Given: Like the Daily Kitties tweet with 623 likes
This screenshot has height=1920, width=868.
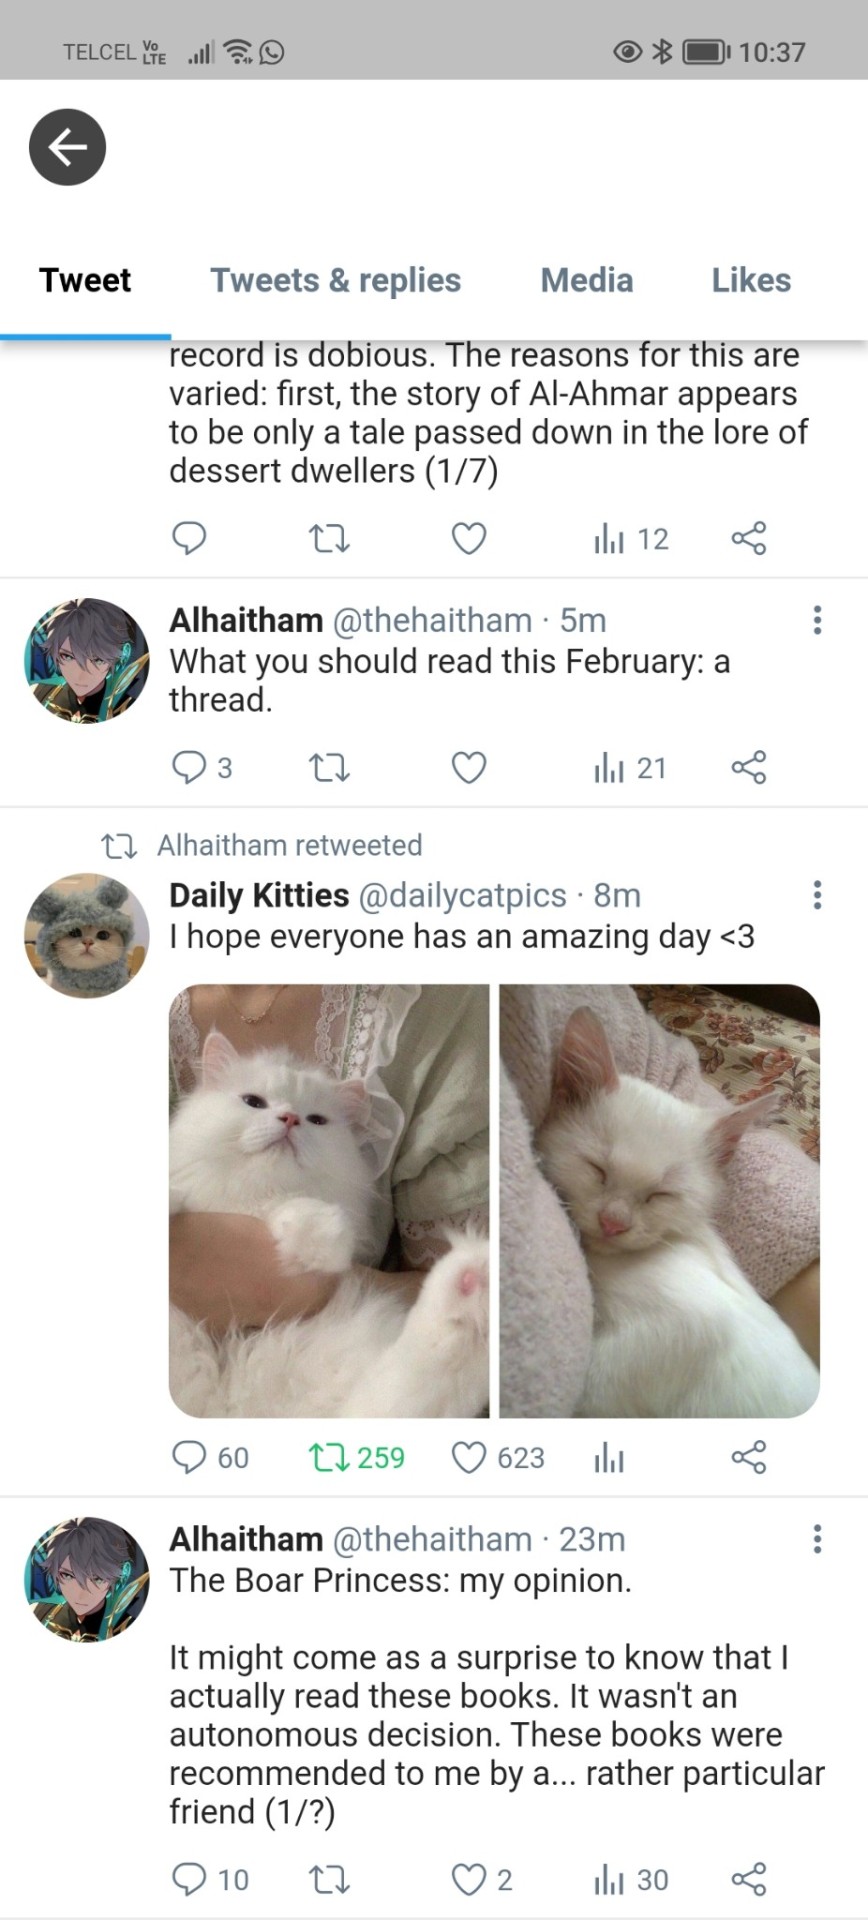Looking at the screenshot, I should coord(498,1457).
